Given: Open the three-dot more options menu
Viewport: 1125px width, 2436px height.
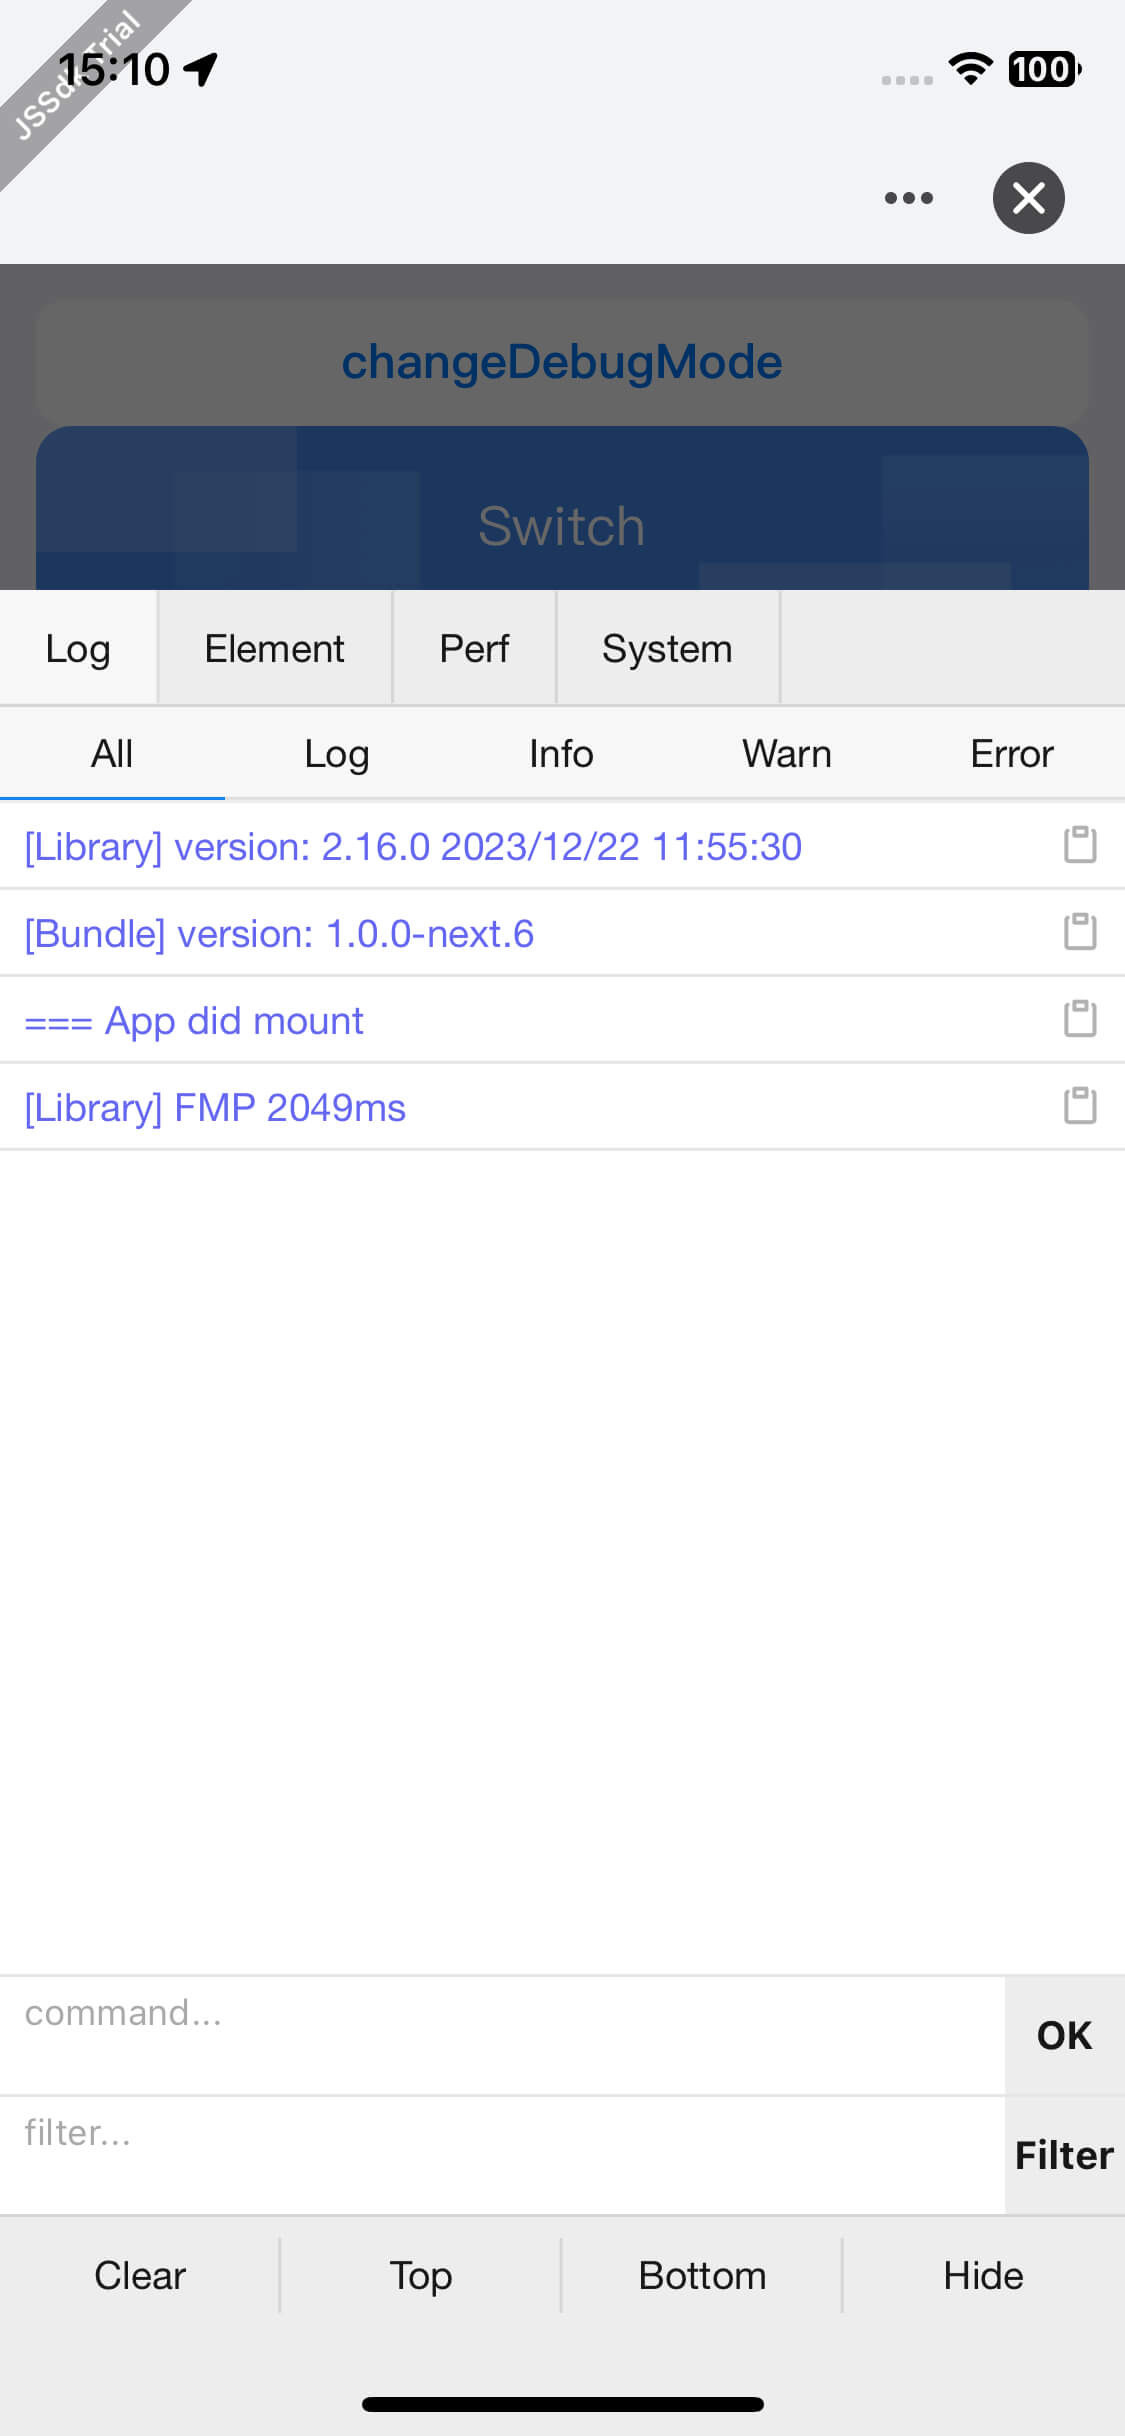Looking at the screenshot, I should (909, 198).
